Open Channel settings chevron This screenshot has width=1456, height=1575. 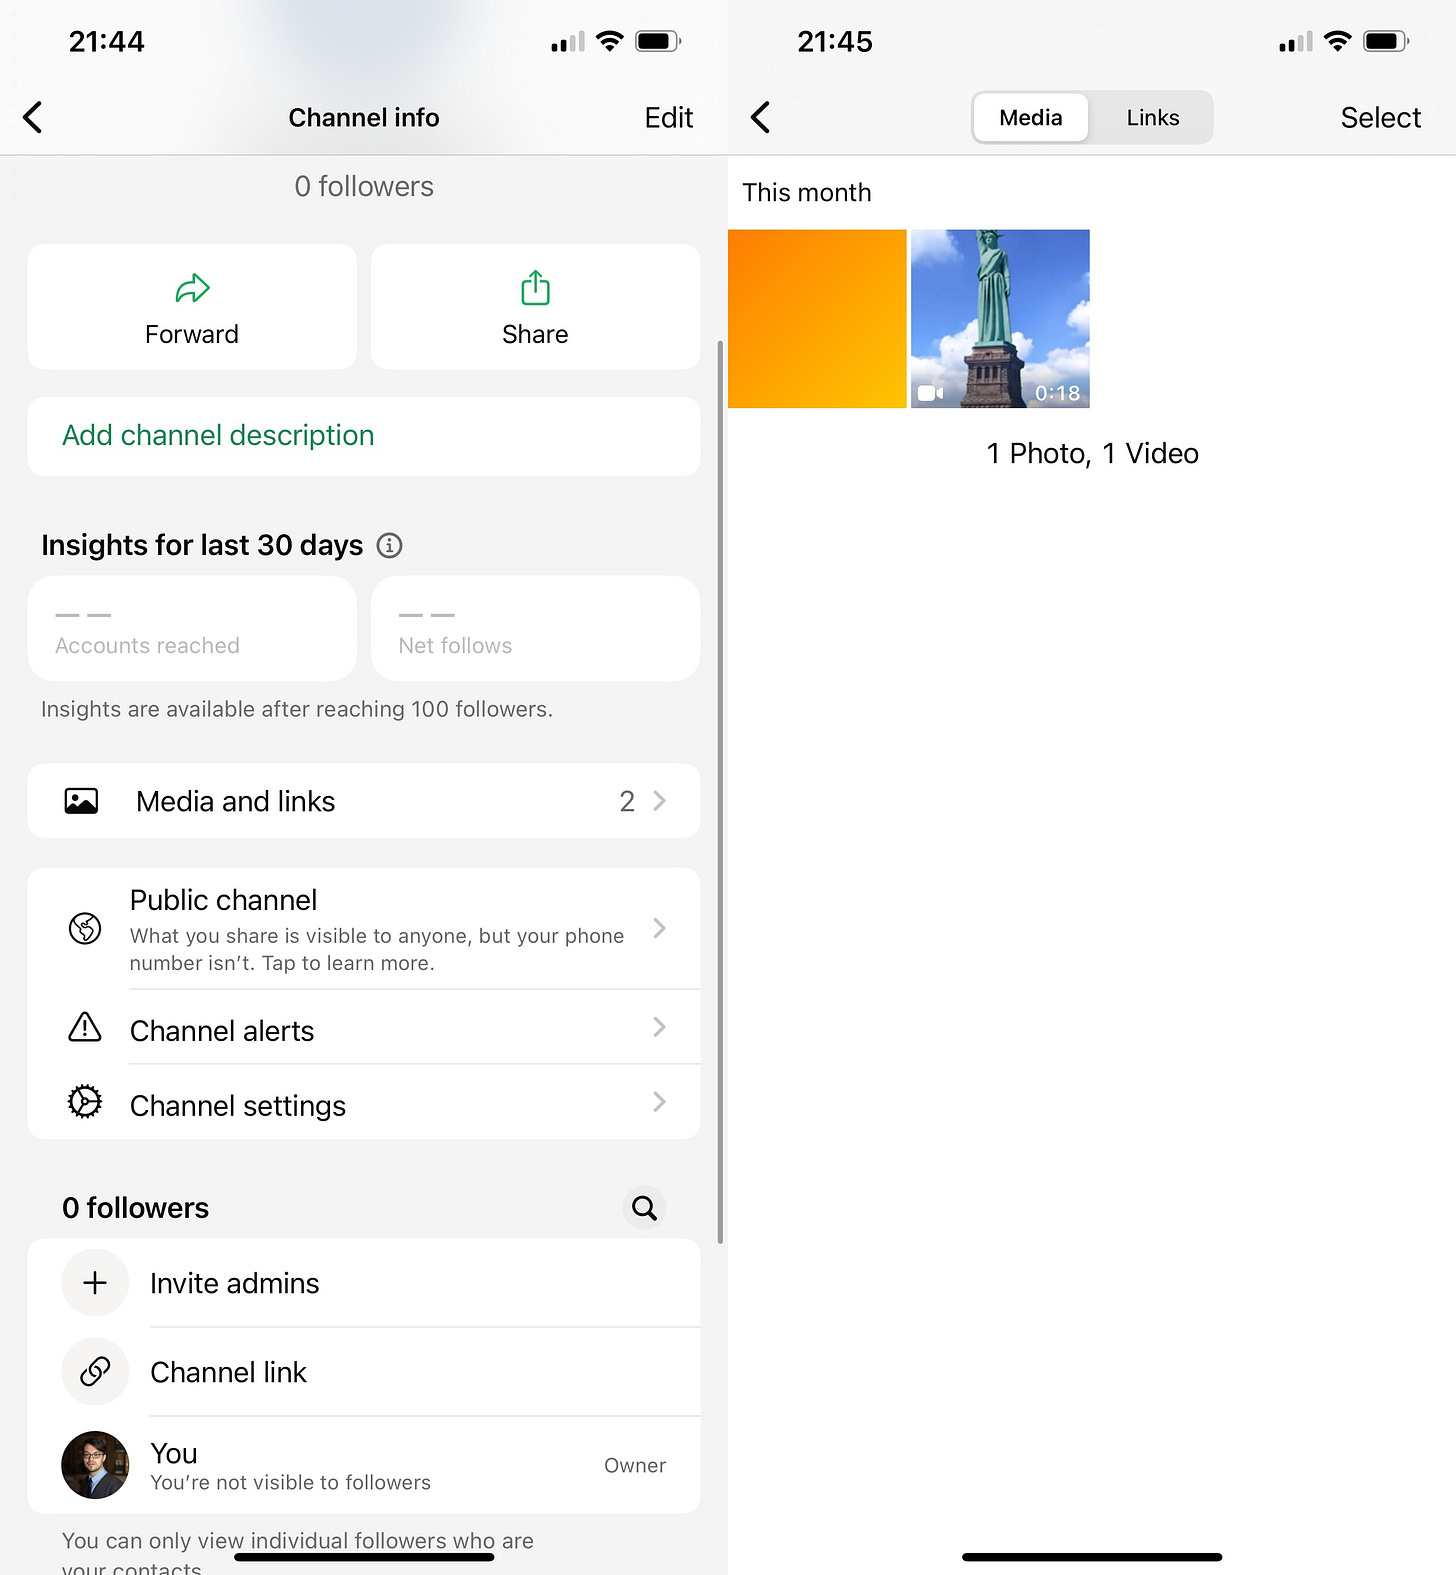point(659,1102)
